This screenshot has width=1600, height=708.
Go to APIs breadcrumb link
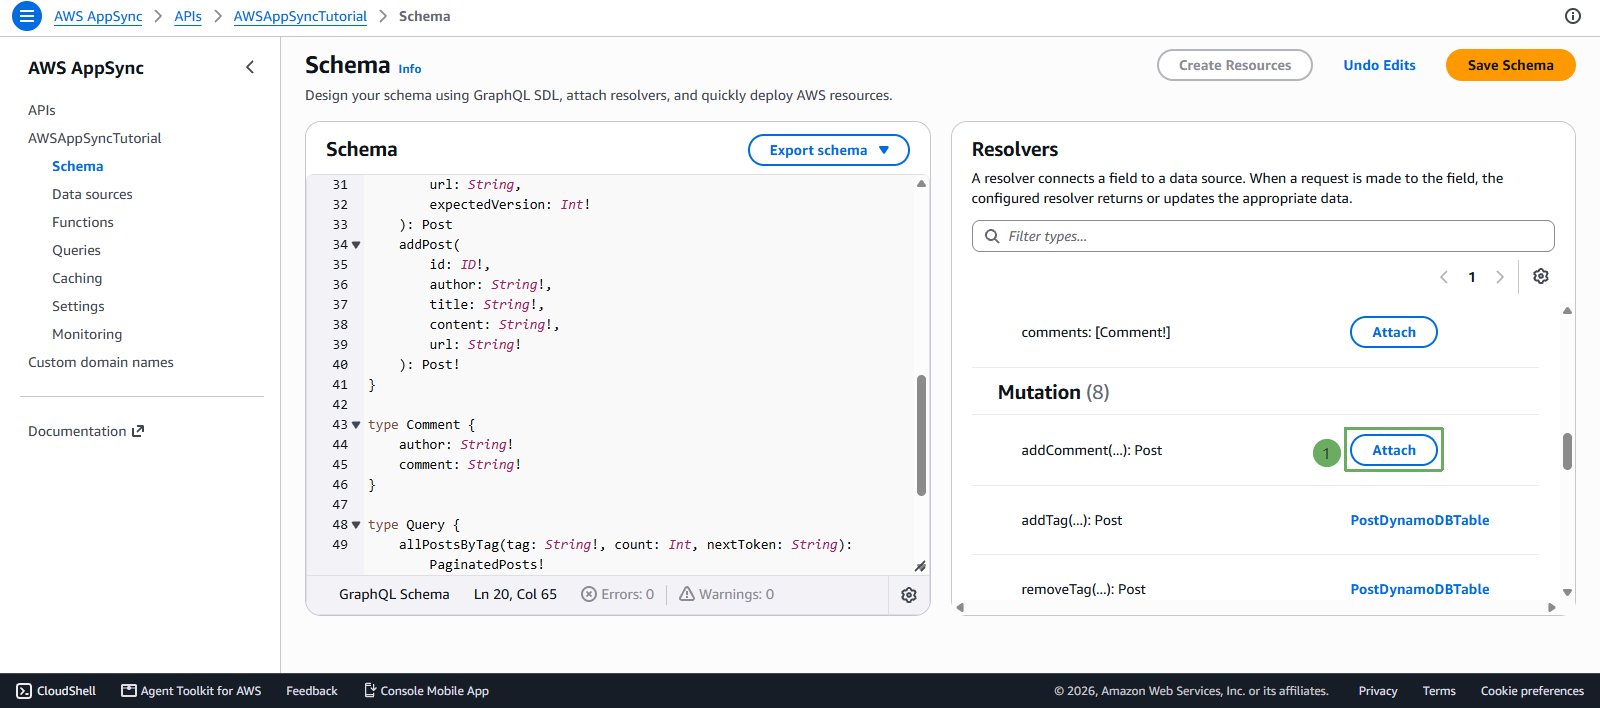pyautogui.click(x=188, y=16)
